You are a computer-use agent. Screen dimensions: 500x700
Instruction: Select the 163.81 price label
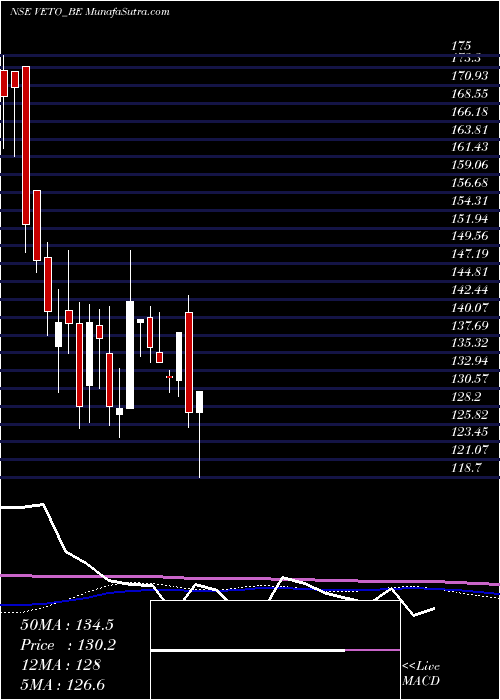470,129
